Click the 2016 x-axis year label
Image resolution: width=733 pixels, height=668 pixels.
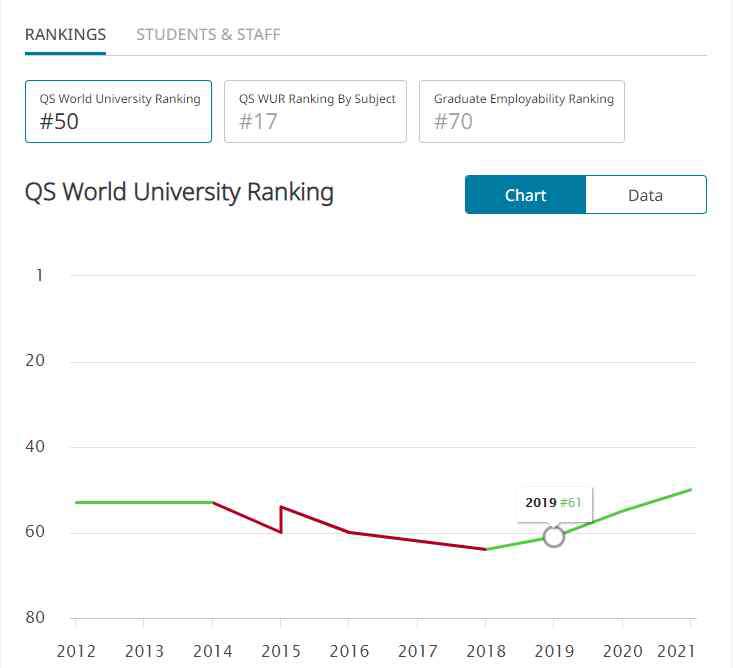tap(349, 651)
